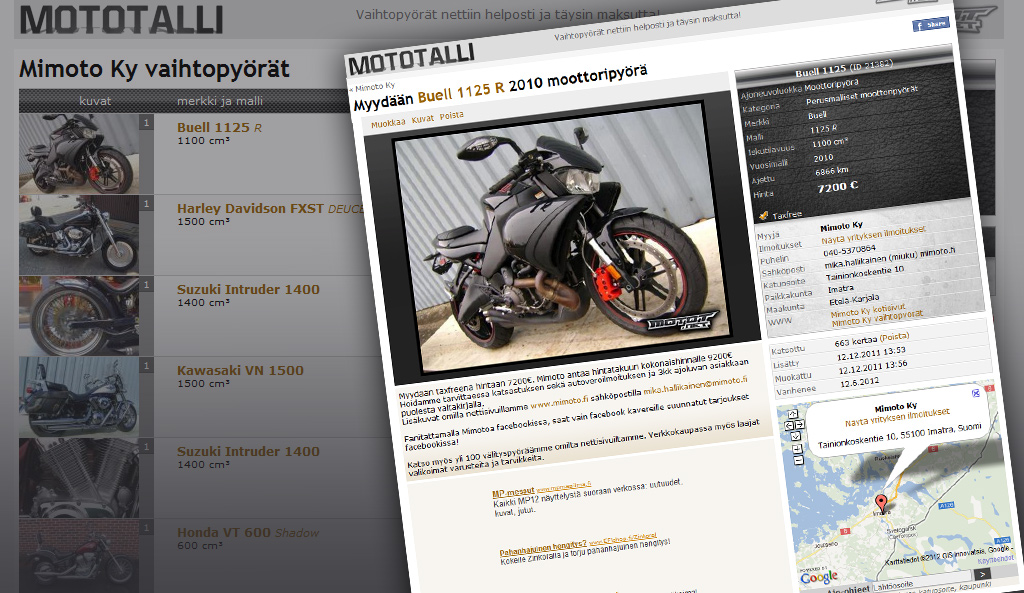Open the Mimoto Ky kotisivut link
Viewport: 1024px width, 593px height.
coord(865,311)
